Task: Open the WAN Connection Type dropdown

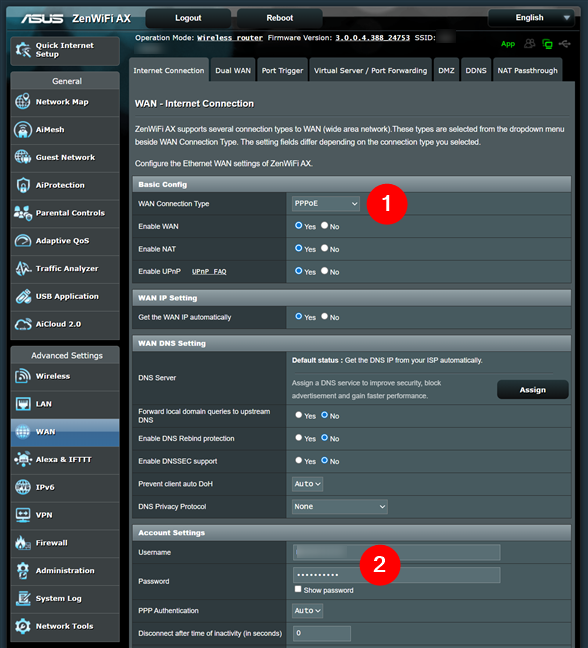Action: 326,203
